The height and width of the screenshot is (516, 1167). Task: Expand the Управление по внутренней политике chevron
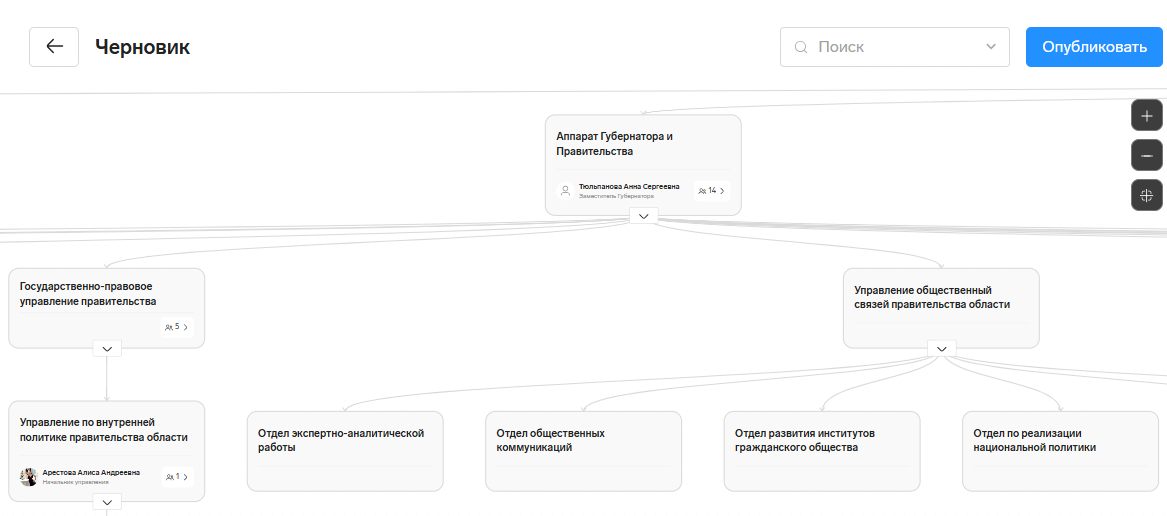click(106, 501)
